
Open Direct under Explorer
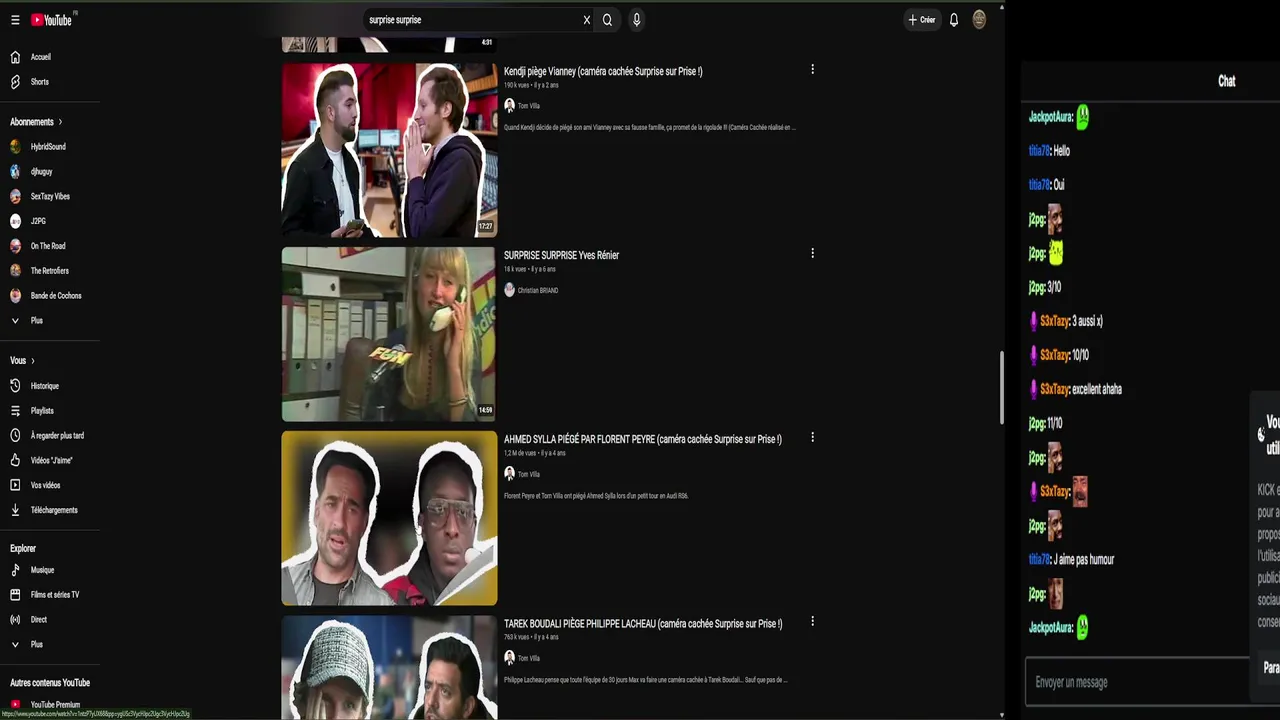pos(38,620)
